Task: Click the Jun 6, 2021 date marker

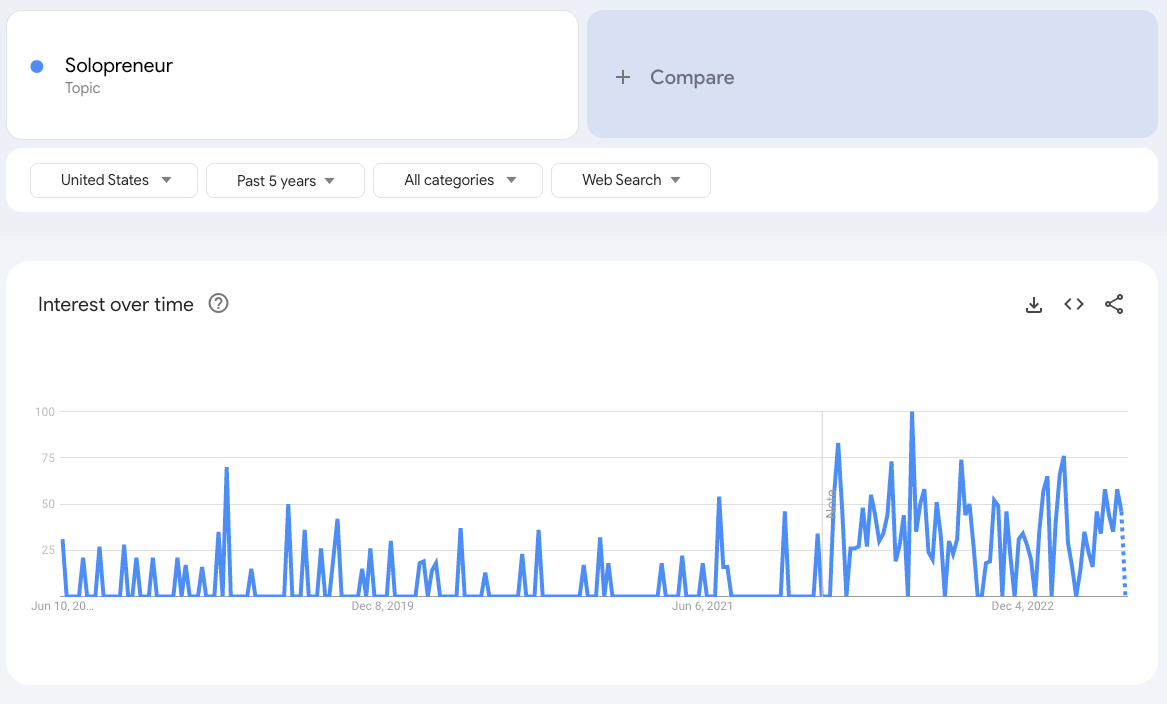Action: point(702,605)
